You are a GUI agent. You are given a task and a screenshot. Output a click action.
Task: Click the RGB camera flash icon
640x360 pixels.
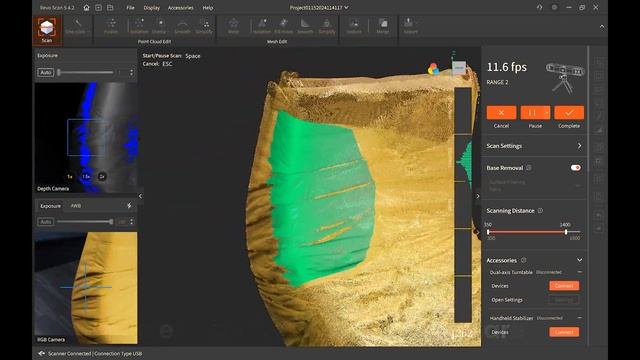[x=129, y=206]
